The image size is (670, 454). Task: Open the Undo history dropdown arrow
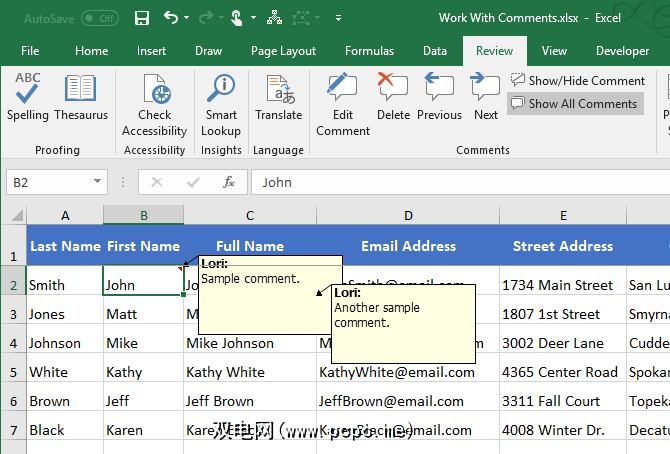pos(187,18)
